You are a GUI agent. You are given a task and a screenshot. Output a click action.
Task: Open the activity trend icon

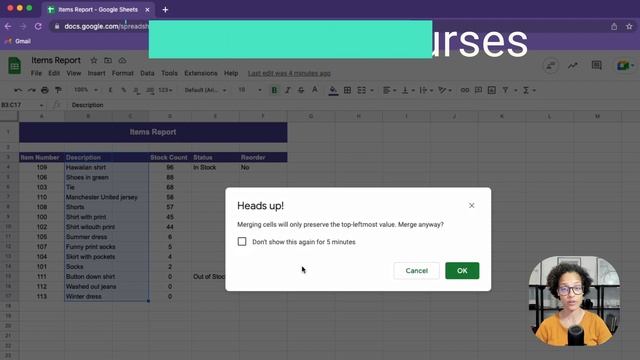pos(573,65)
